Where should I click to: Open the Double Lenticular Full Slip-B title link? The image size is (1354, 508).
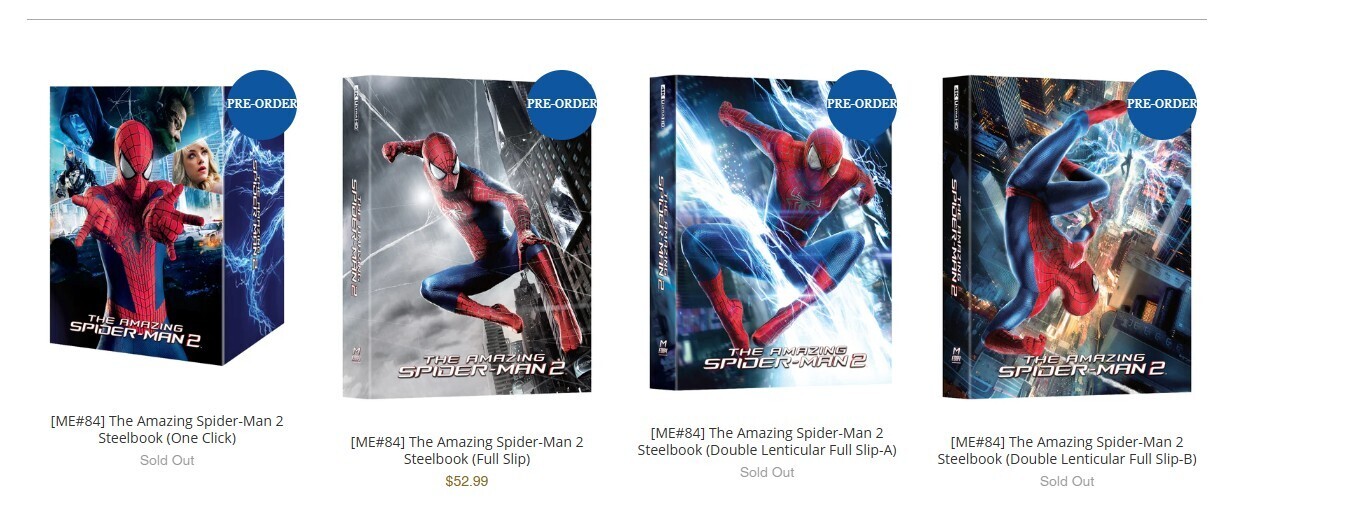[1067, 451]
